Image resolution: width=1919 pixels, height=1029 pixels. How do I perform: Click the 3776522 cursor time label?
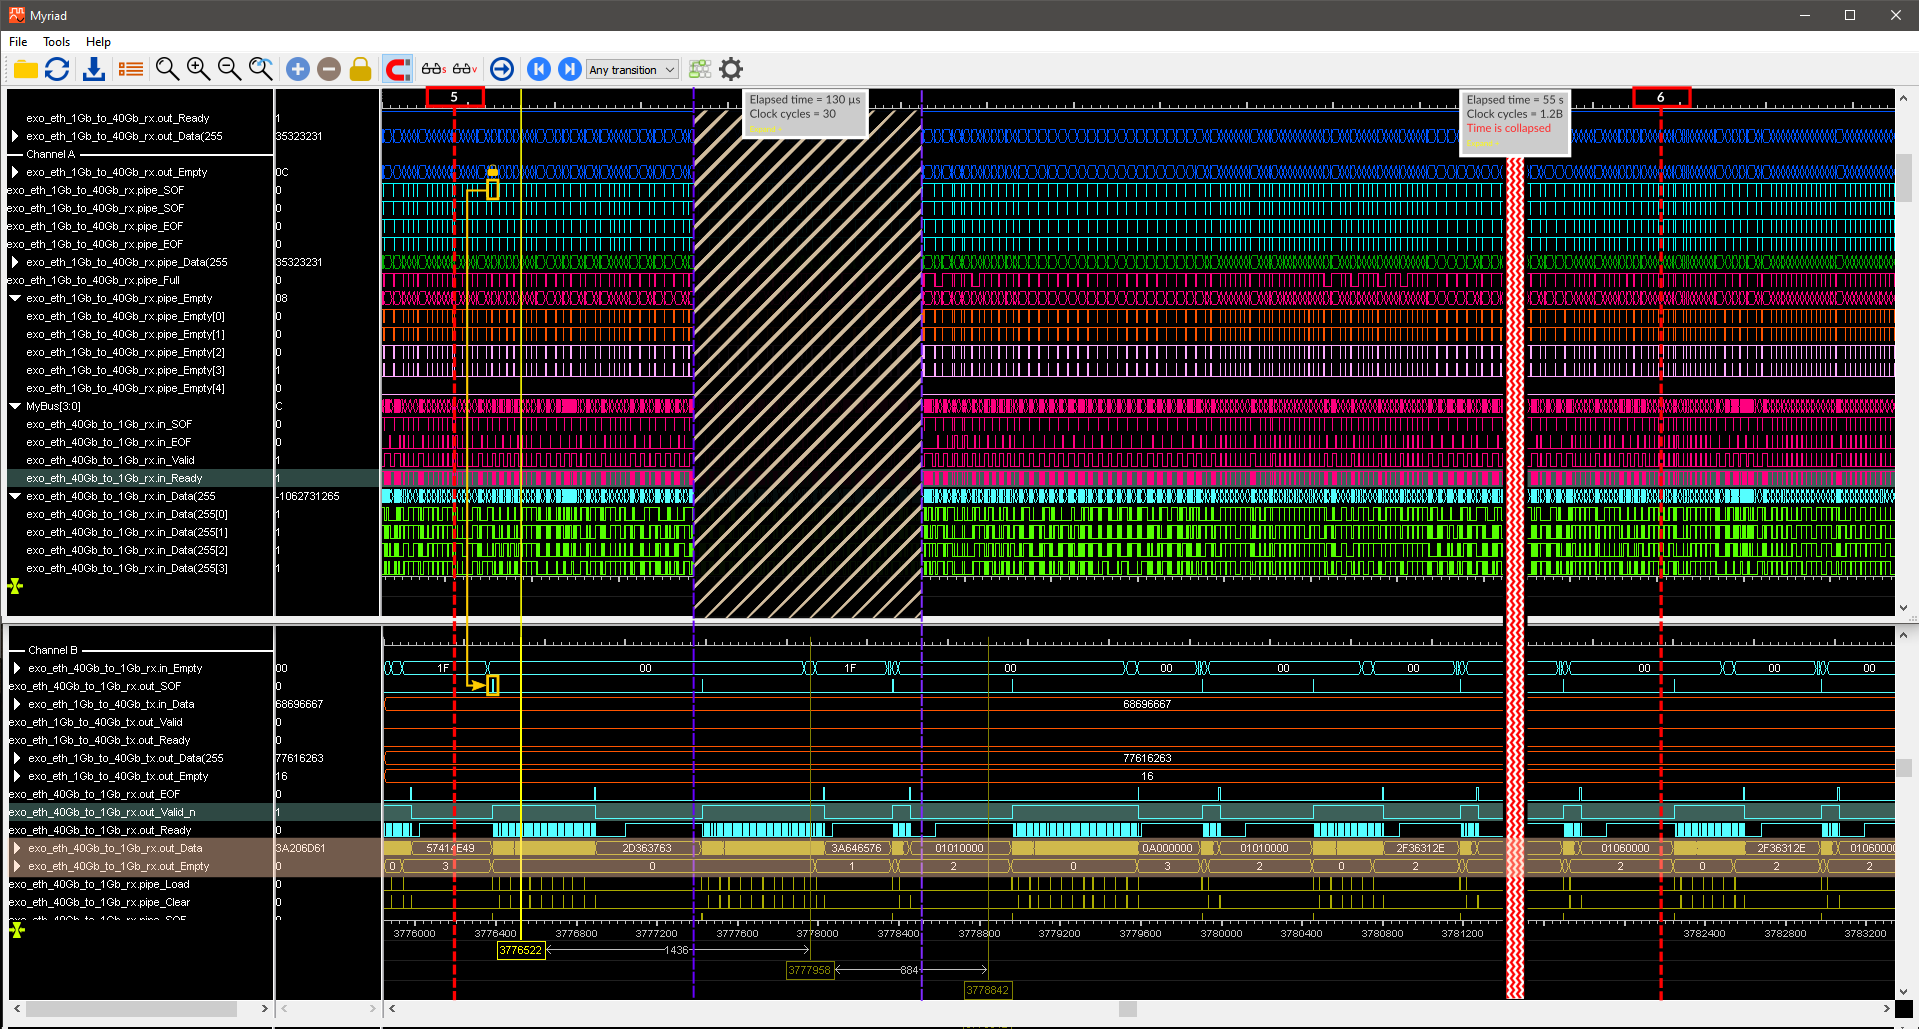coord(520,950)
